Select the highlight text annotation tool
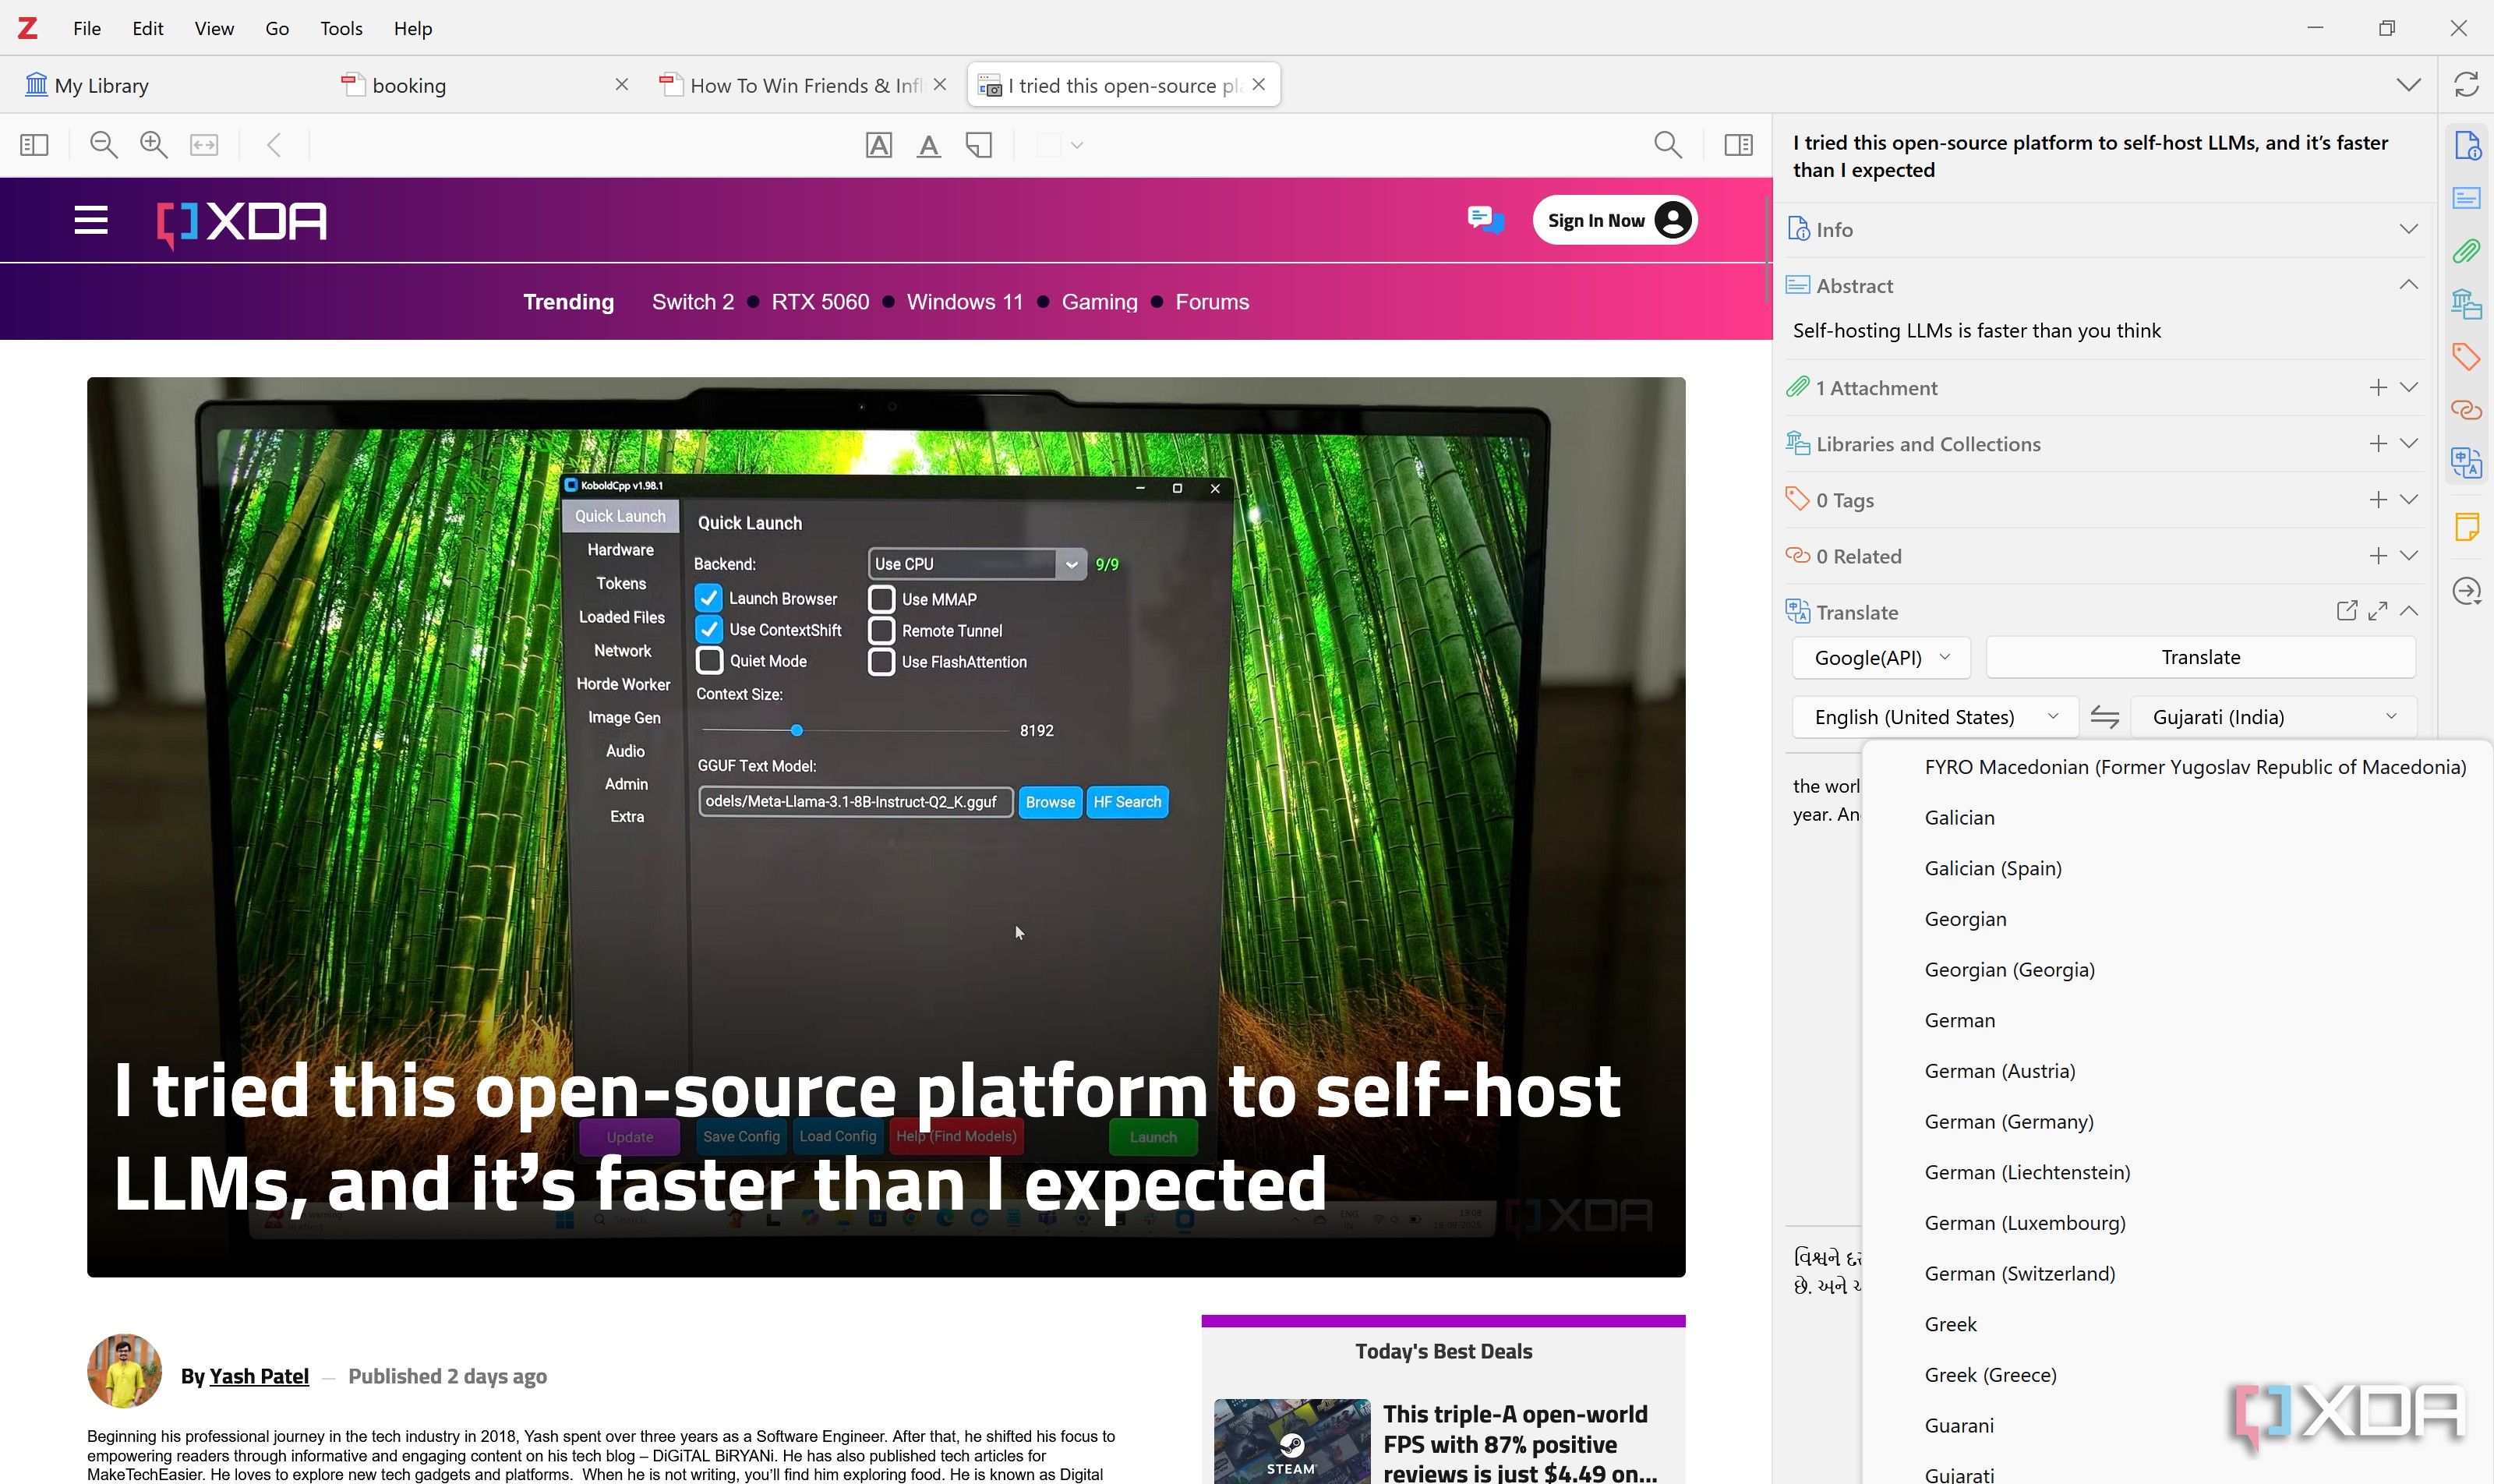The height and width of the screenshot is (1484, 2494). [x=878, y=145]
